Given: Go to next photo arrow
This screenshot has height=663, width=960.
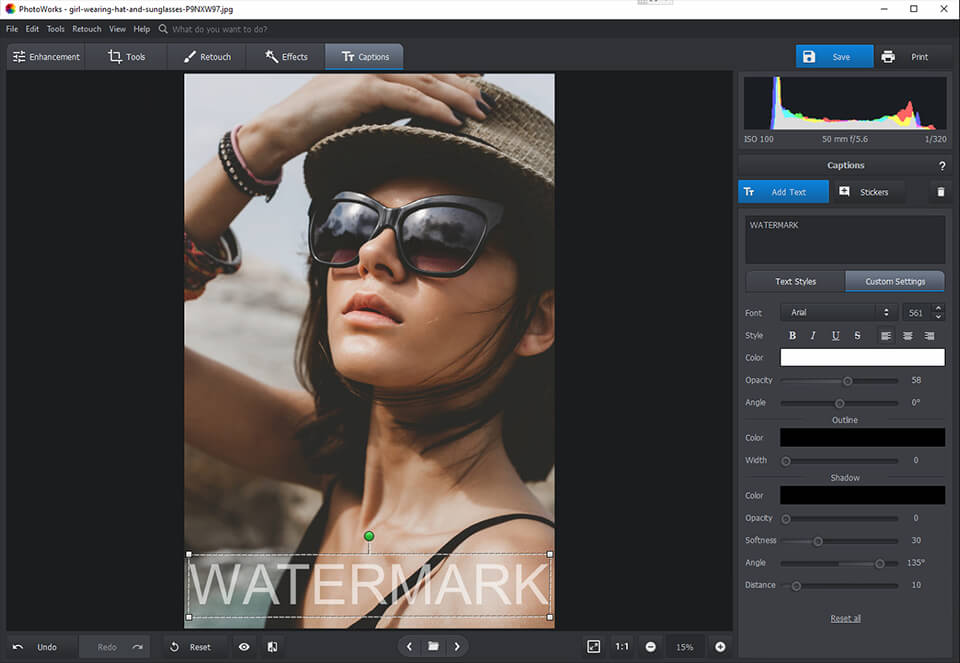Looking at the screenshot, I should pos(457,647).
